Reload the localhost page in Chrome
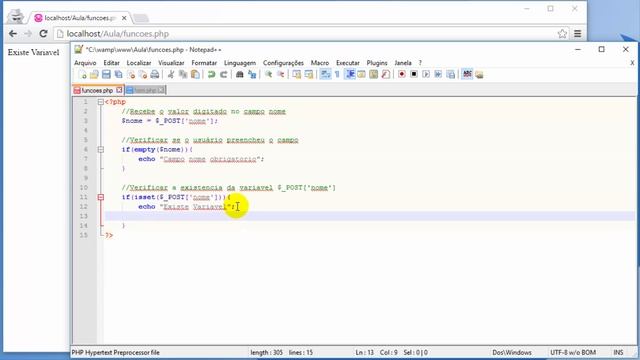This screenshot has width=640, height=360. click(43, 34)
